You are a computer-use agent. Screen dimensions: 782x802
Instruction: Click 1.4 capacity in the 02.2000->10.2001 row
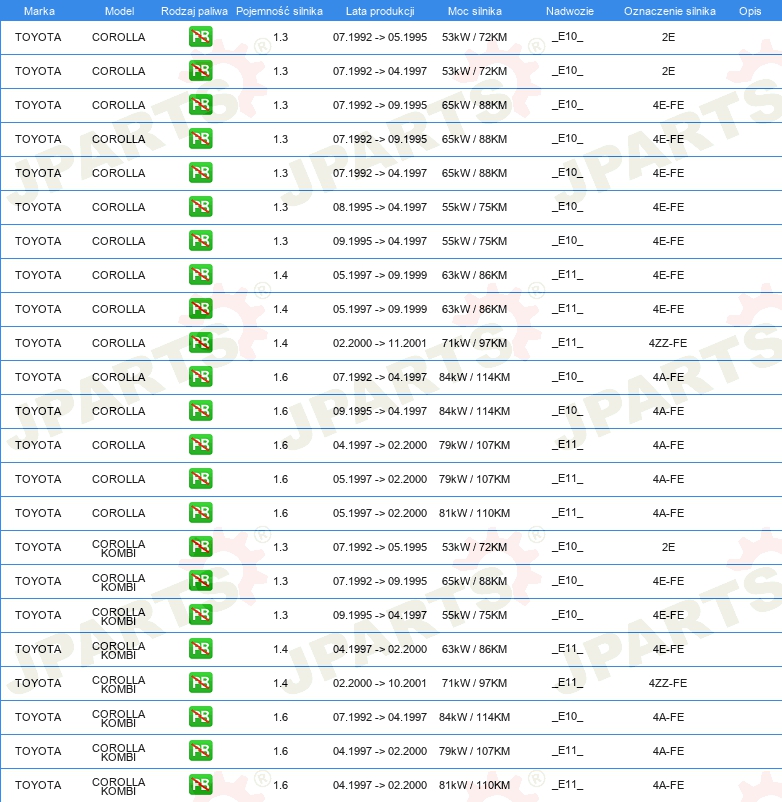pyautogui.click(x=280, y=683)
